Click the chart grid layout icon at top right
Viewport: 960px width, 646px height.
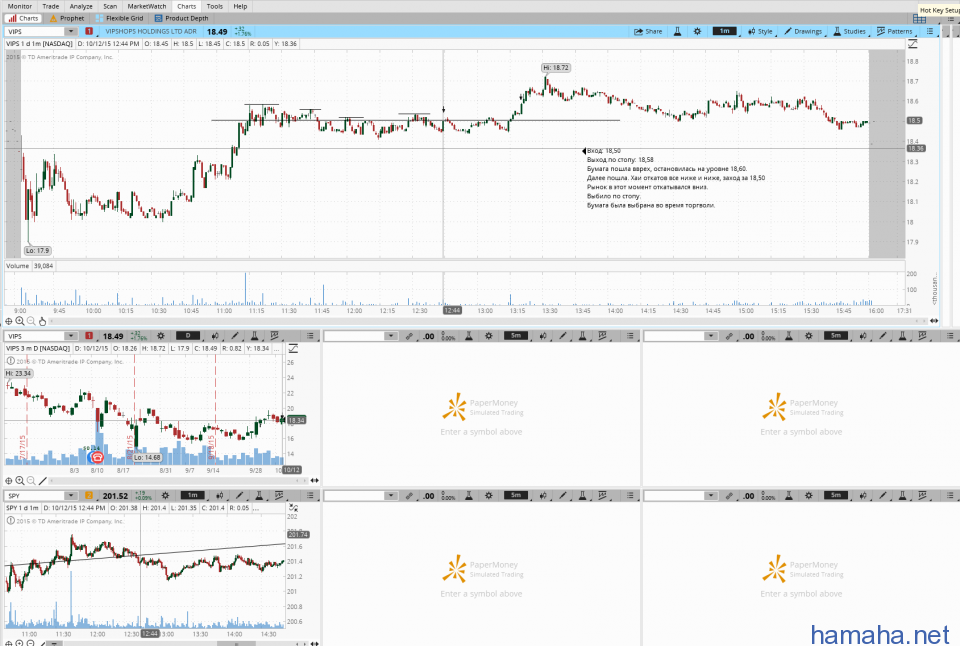click(919, 19)
